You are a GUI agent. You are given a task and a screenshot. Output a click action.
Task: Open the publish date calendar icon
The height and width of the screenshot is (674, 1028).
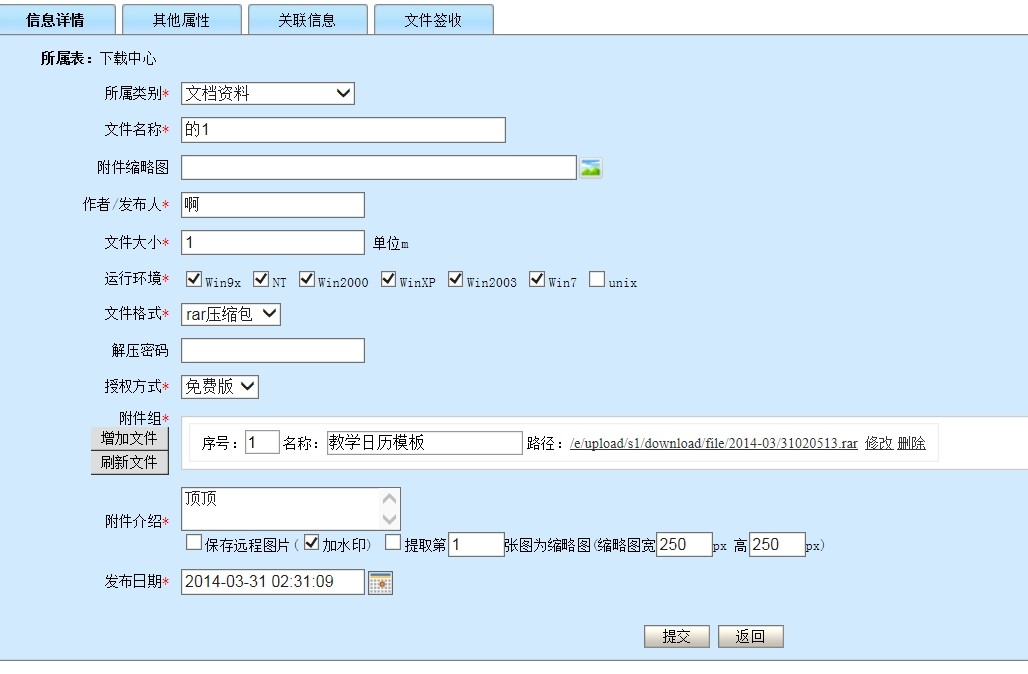[x=380, y=583]
